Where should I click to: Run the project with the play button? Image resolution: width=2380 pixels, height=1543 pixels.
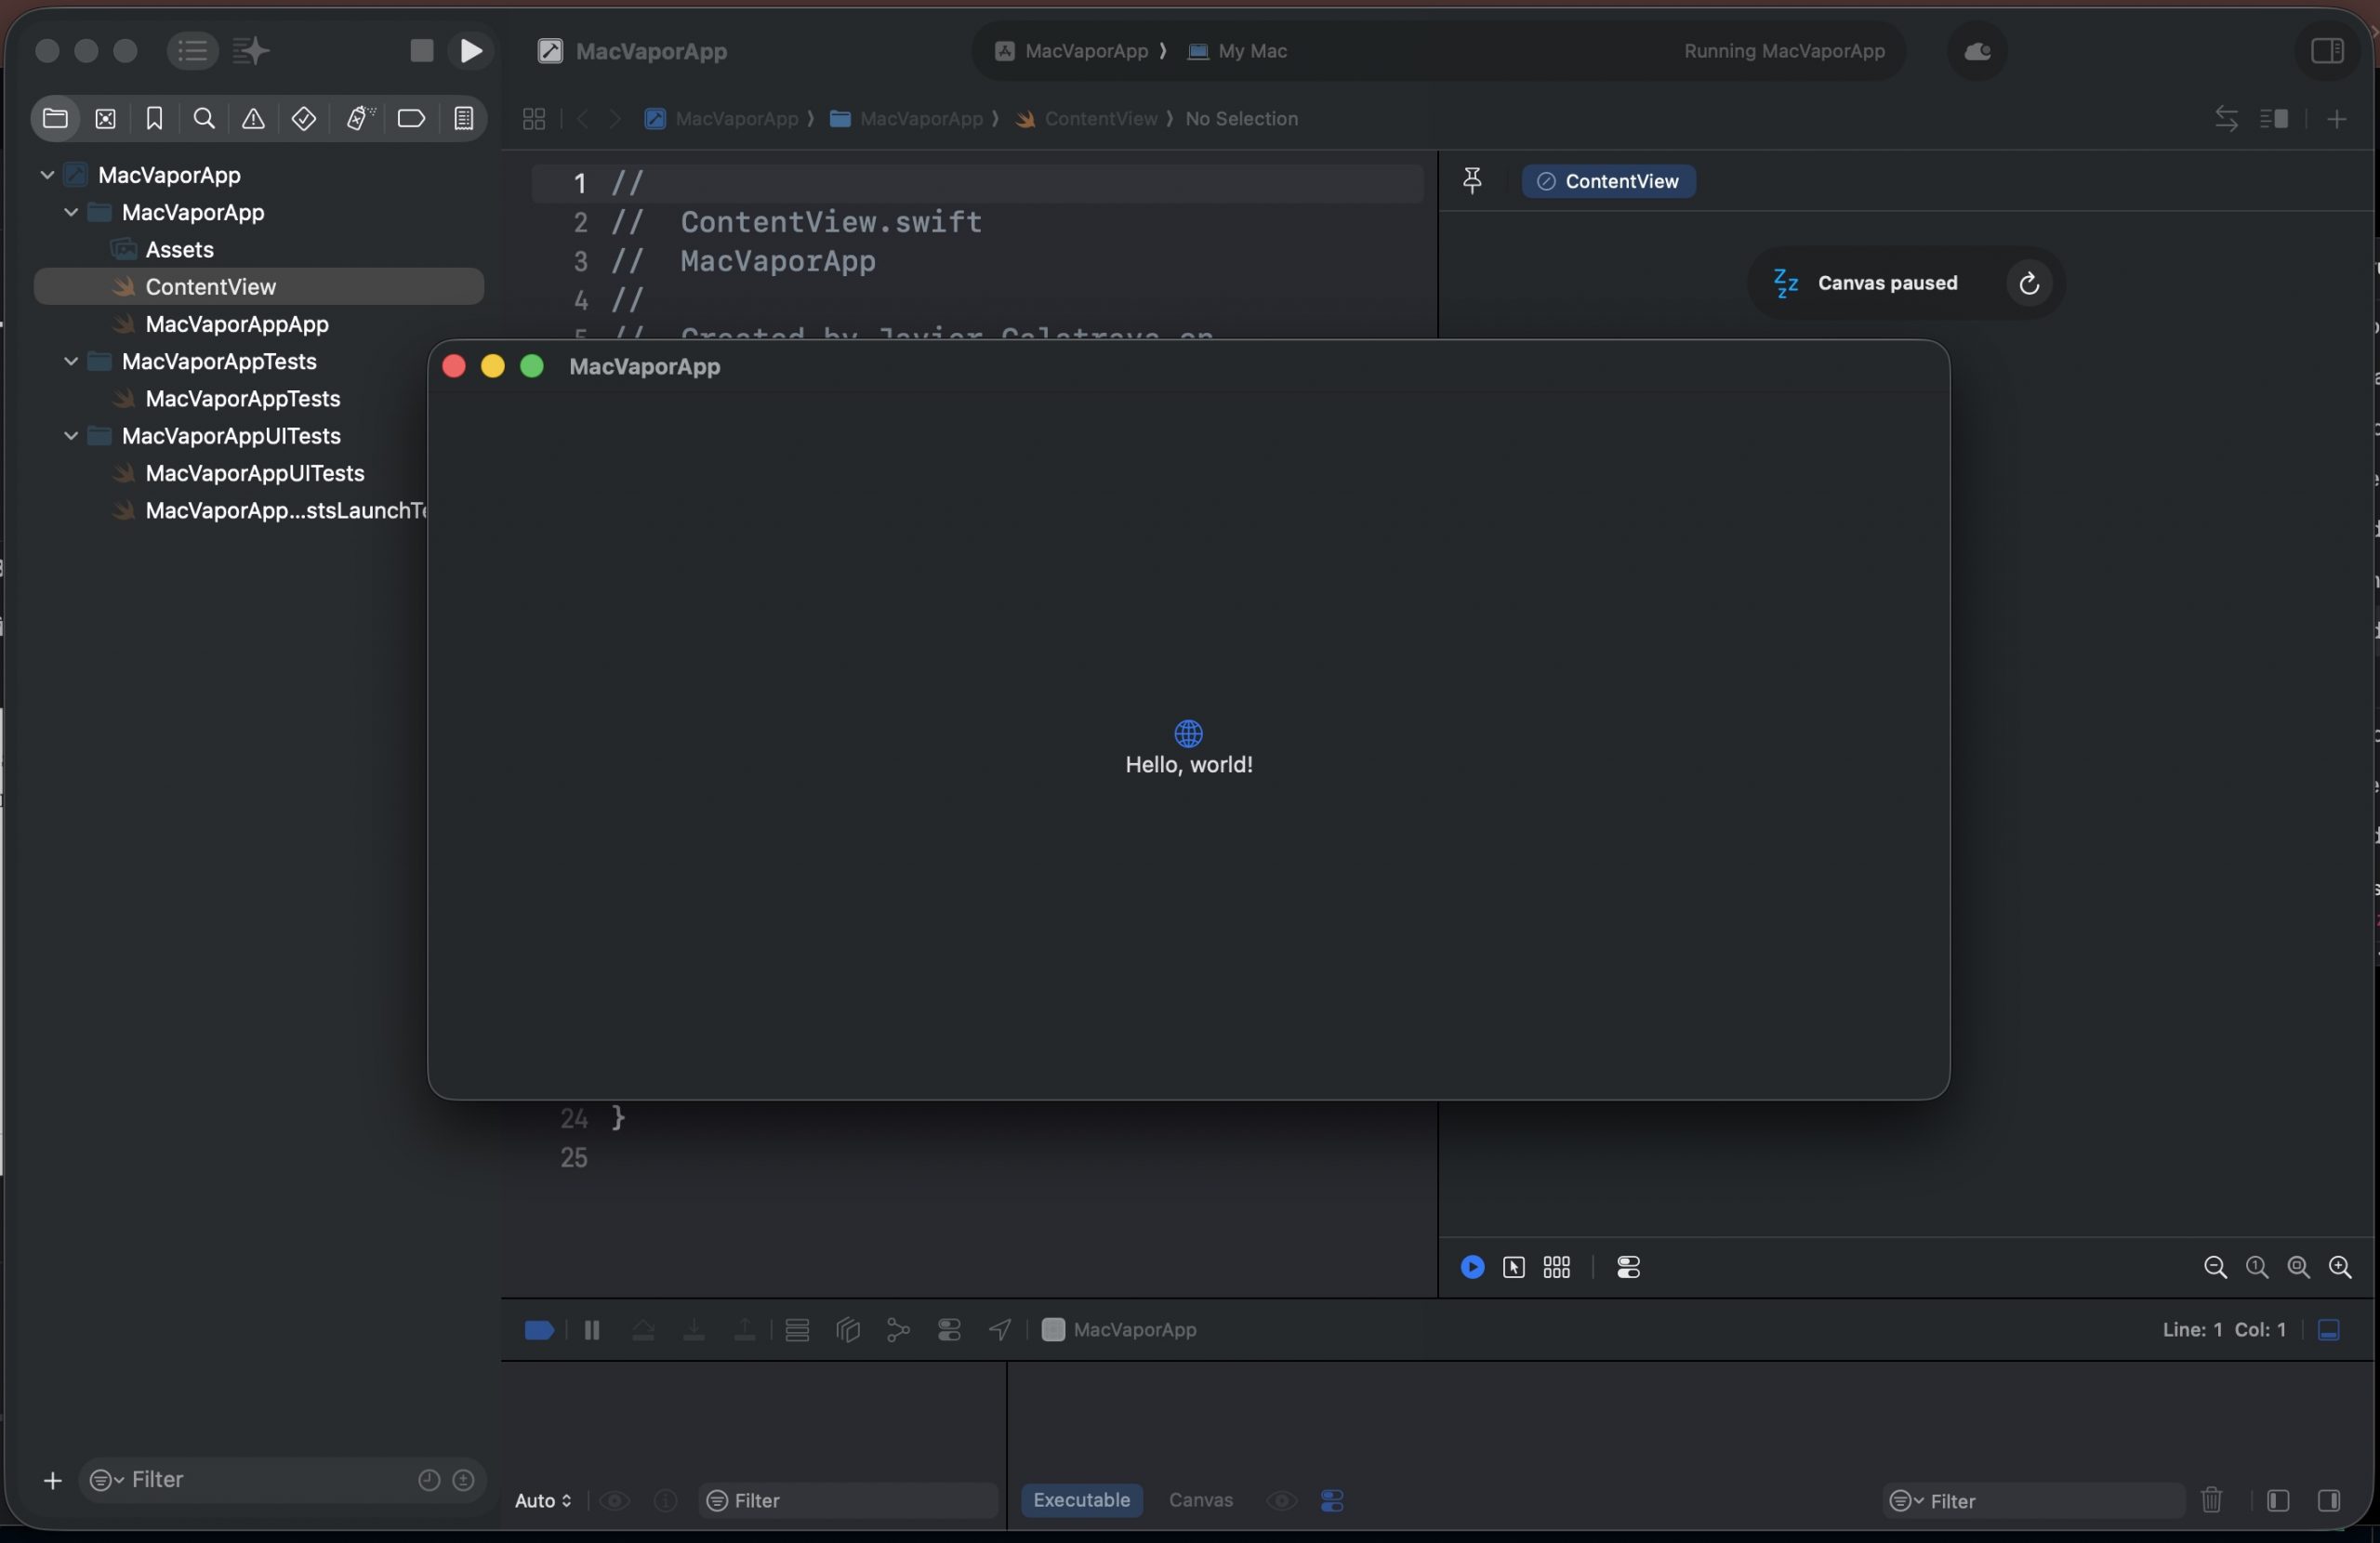(x=471, y=50)
